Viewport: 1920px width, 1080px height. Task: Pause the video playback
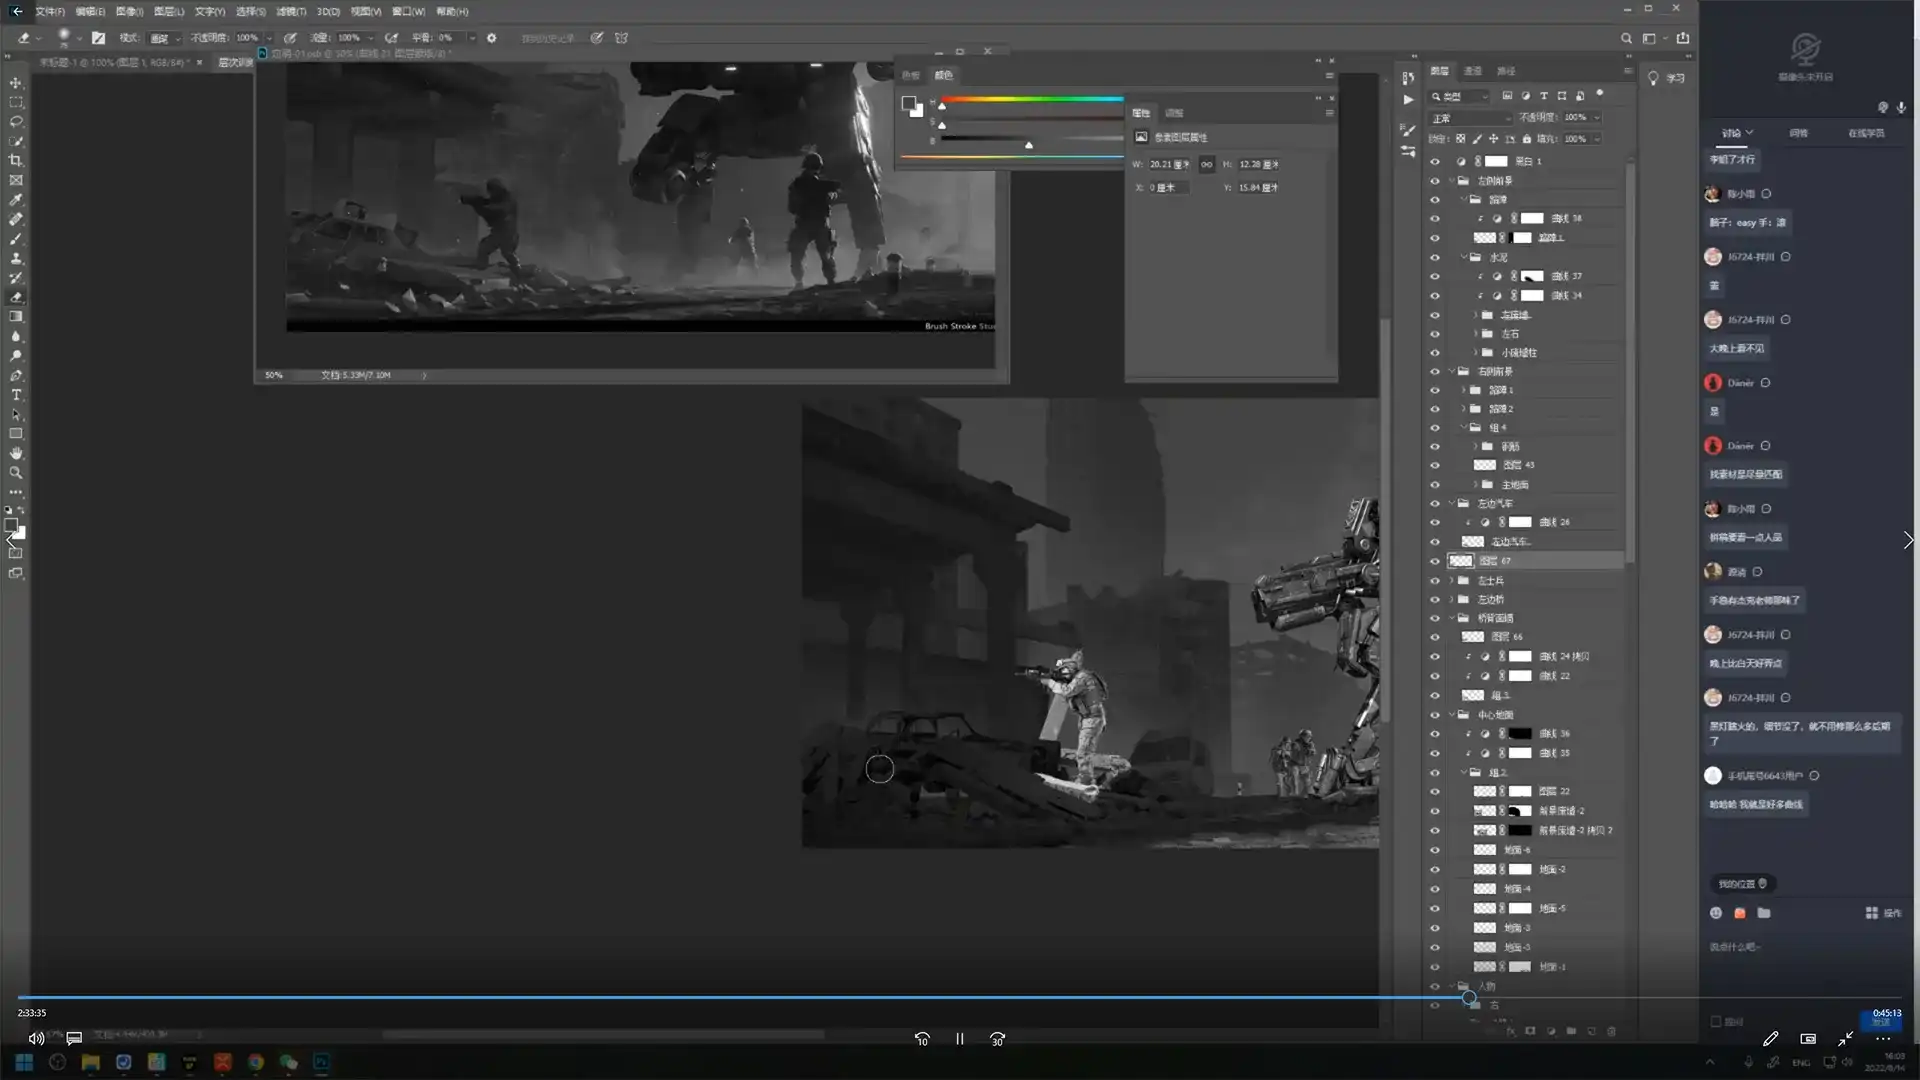click(x=959, y=1039)
